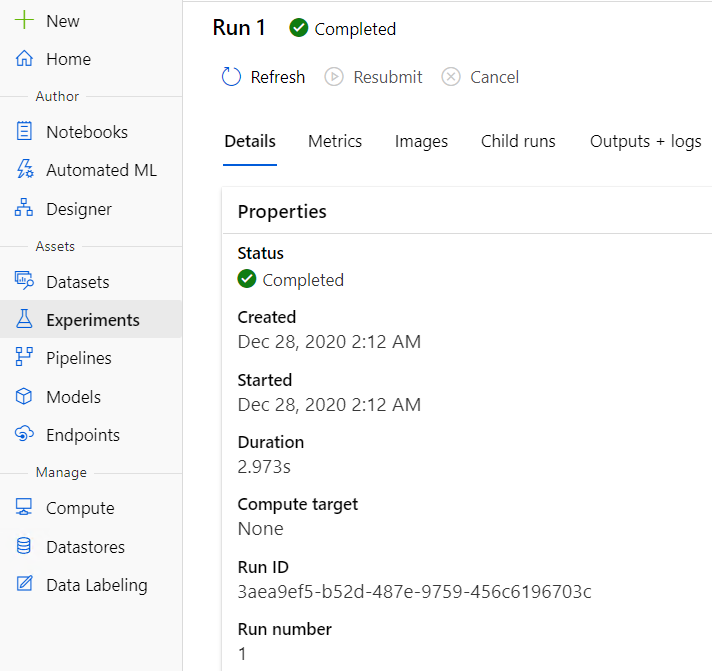
Task: Click the Cancel button label
Action: point(494,77)
